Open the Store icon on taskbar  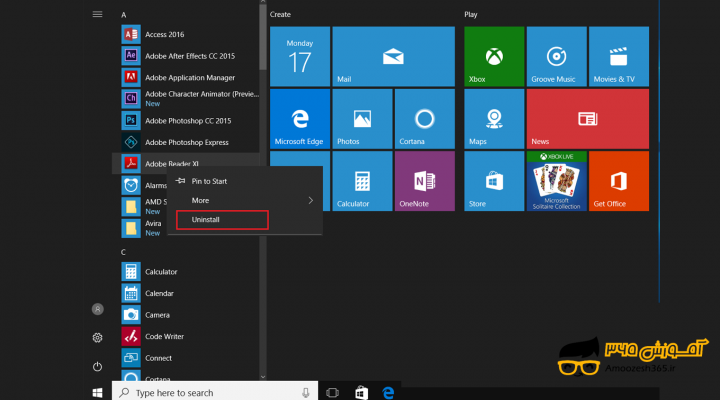tap(361, 393)
